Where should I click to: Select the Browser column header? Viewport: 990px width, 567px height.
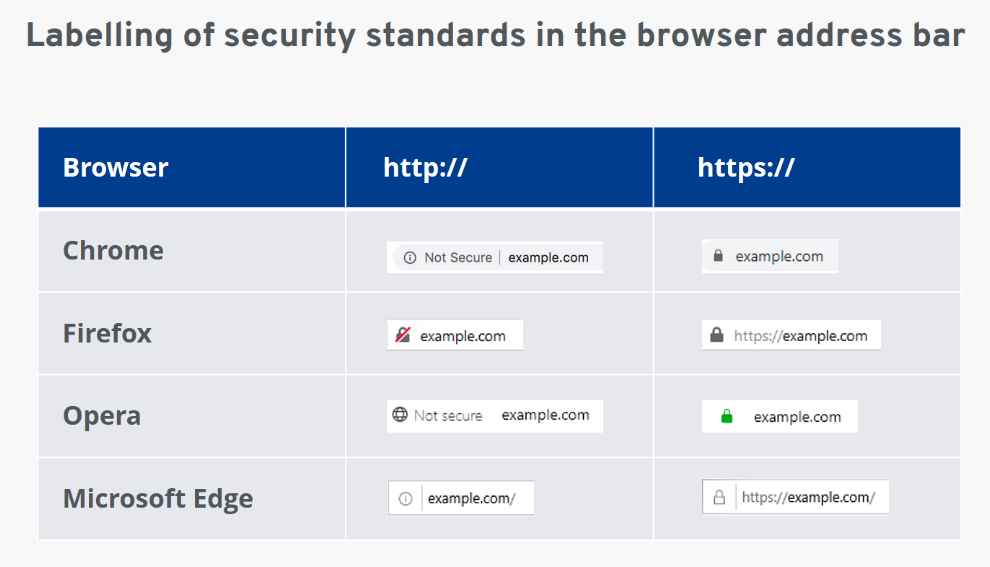[115, 167]
